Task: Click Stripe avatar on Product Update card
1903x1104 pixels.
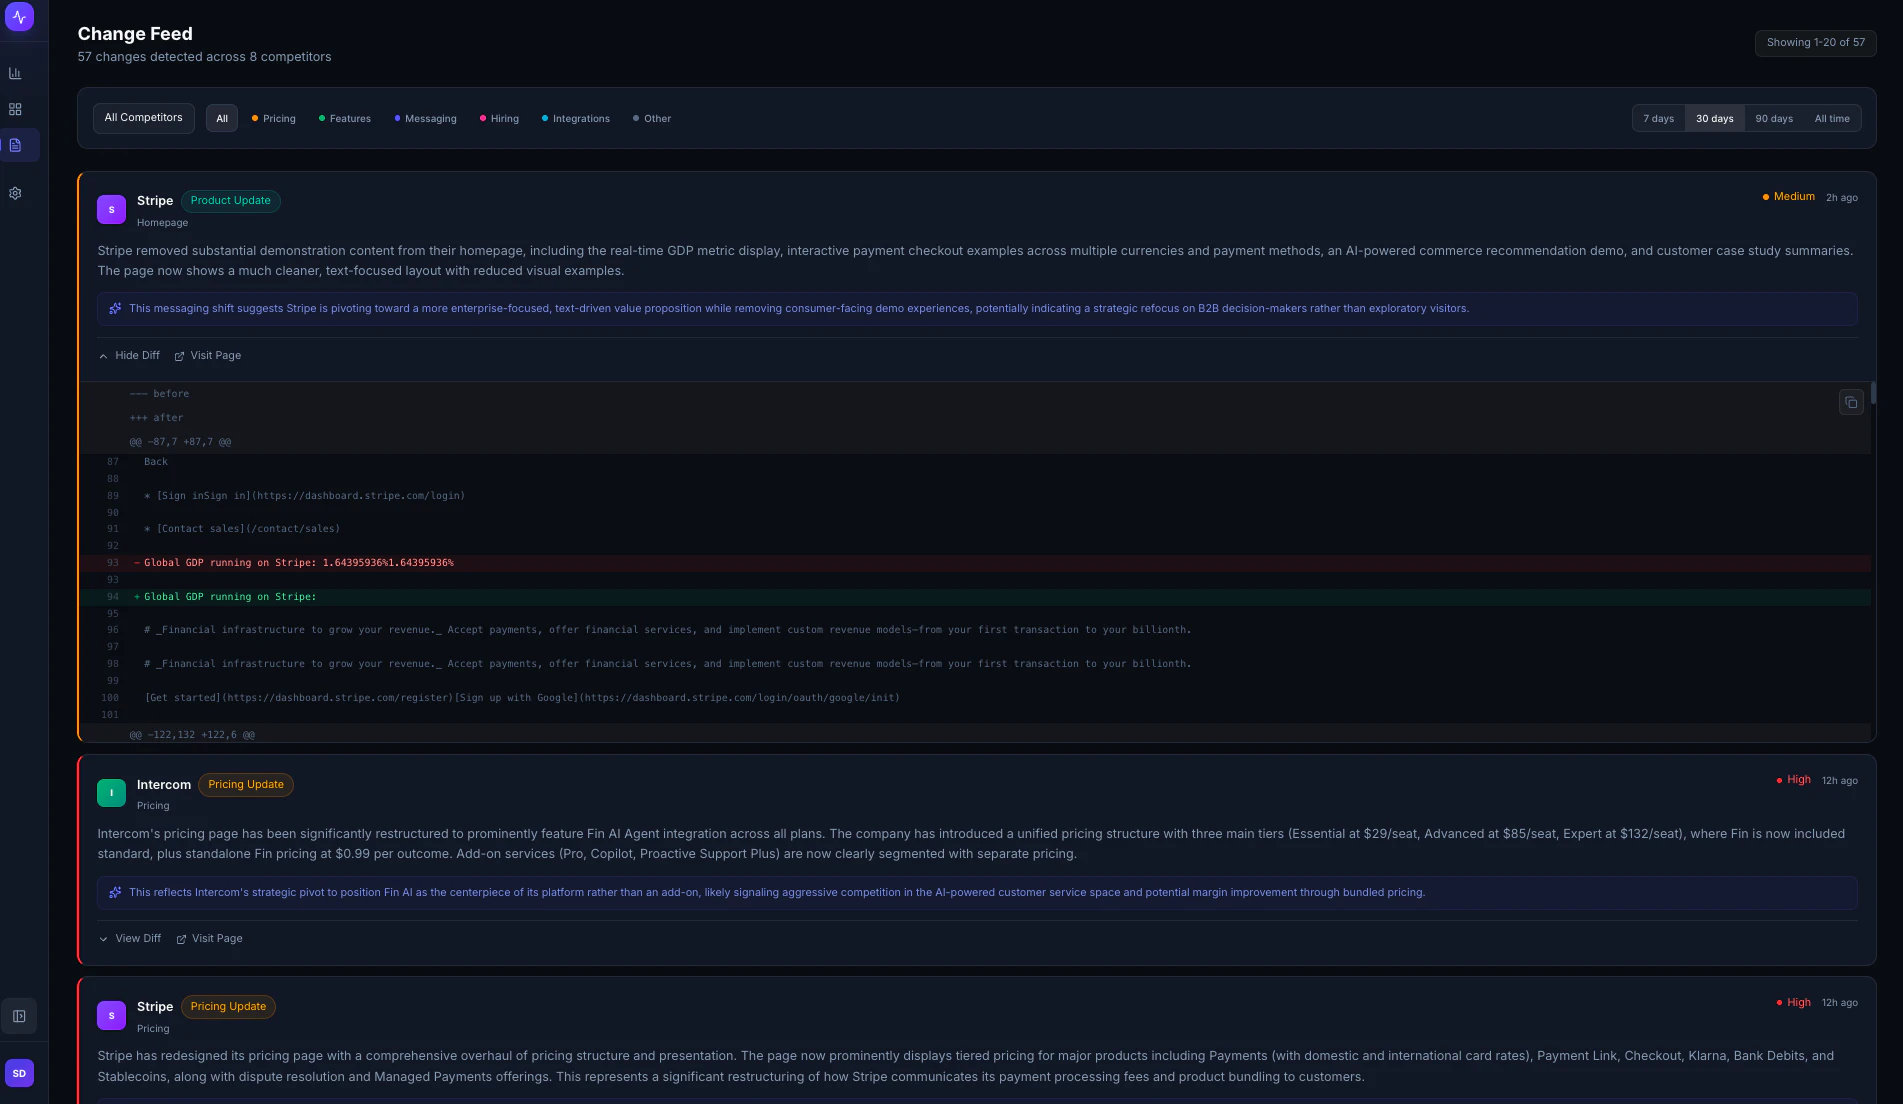Action: pos(111,209)
